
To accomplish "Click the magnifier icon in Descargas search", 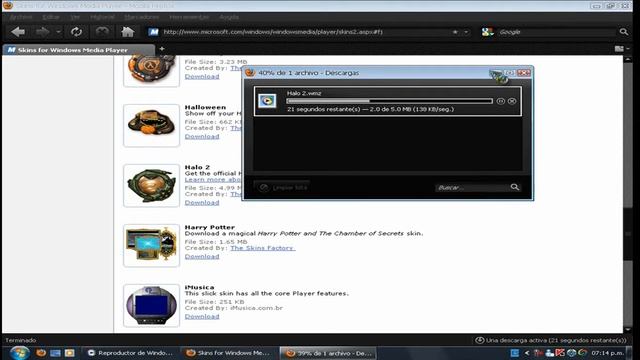I will click(515, 187).
